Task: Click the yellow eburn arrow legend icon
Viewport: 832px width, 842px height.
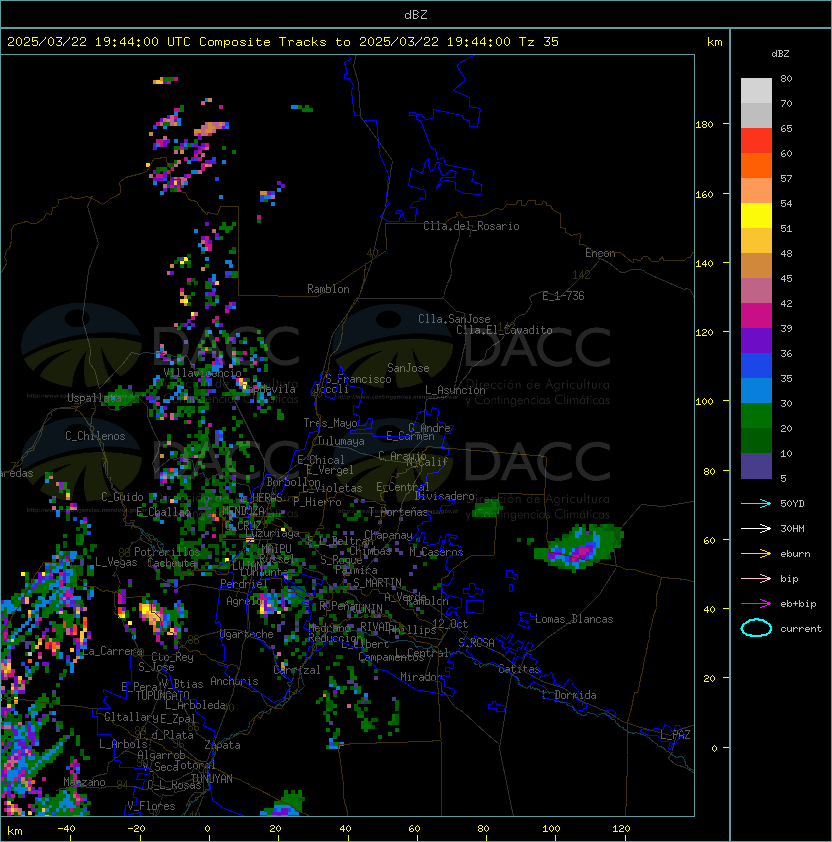Action: point(756,554)
